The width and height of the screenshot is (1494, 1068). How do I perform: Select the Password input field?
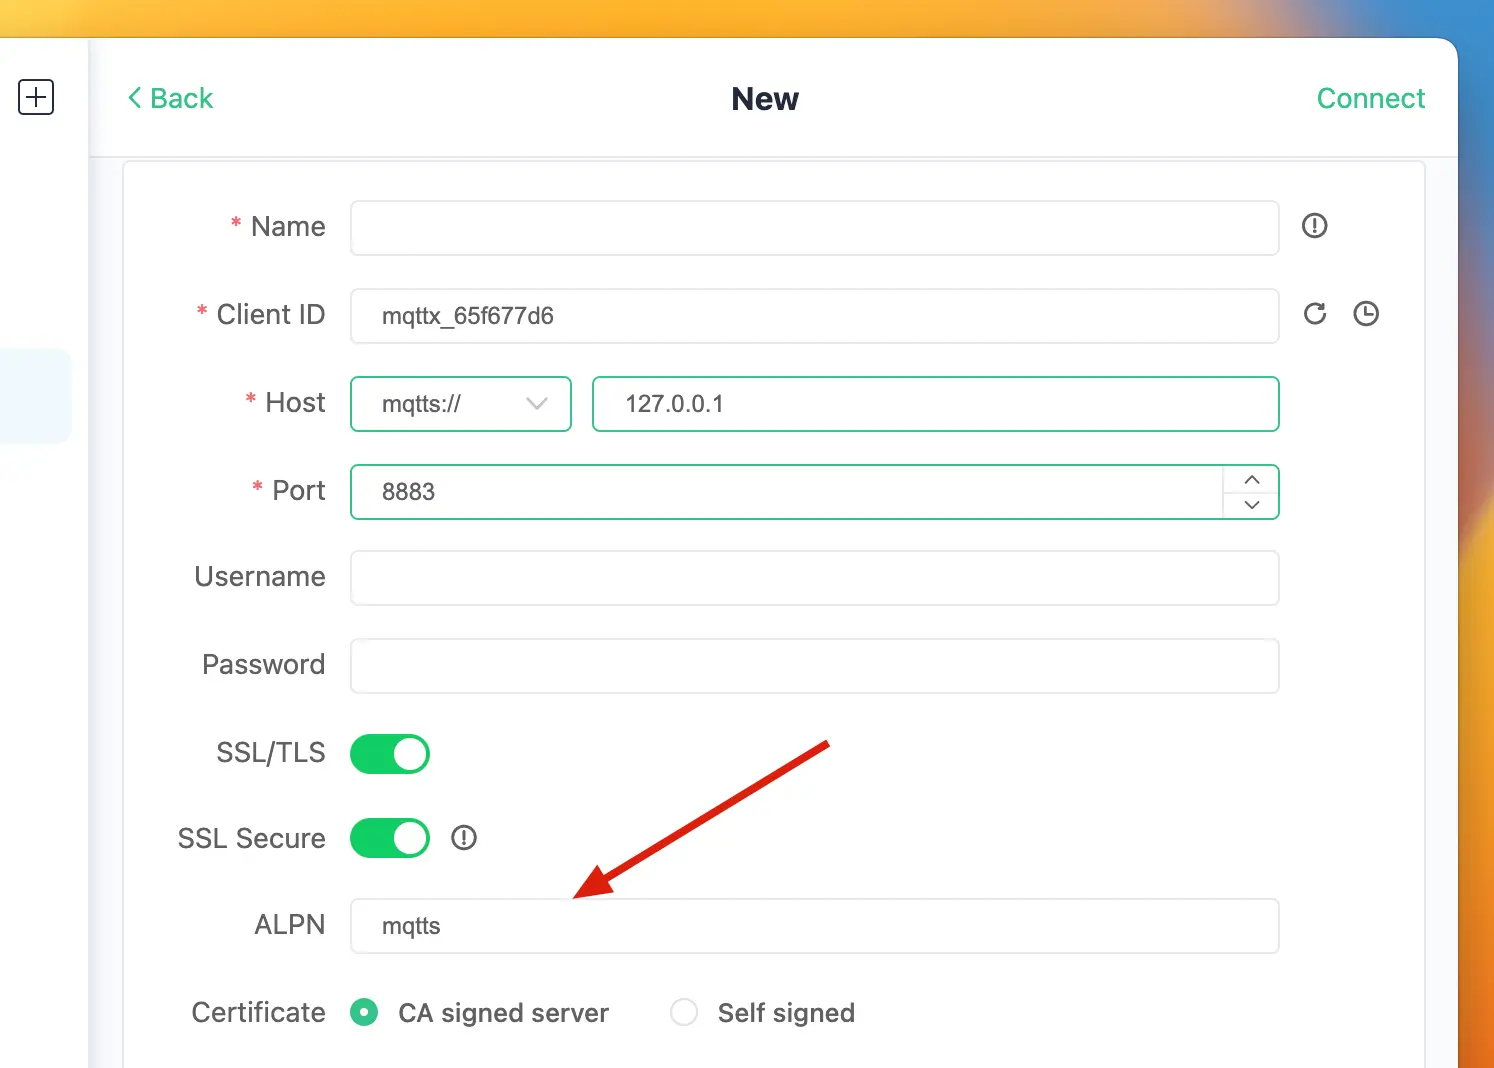pos(814,666)
